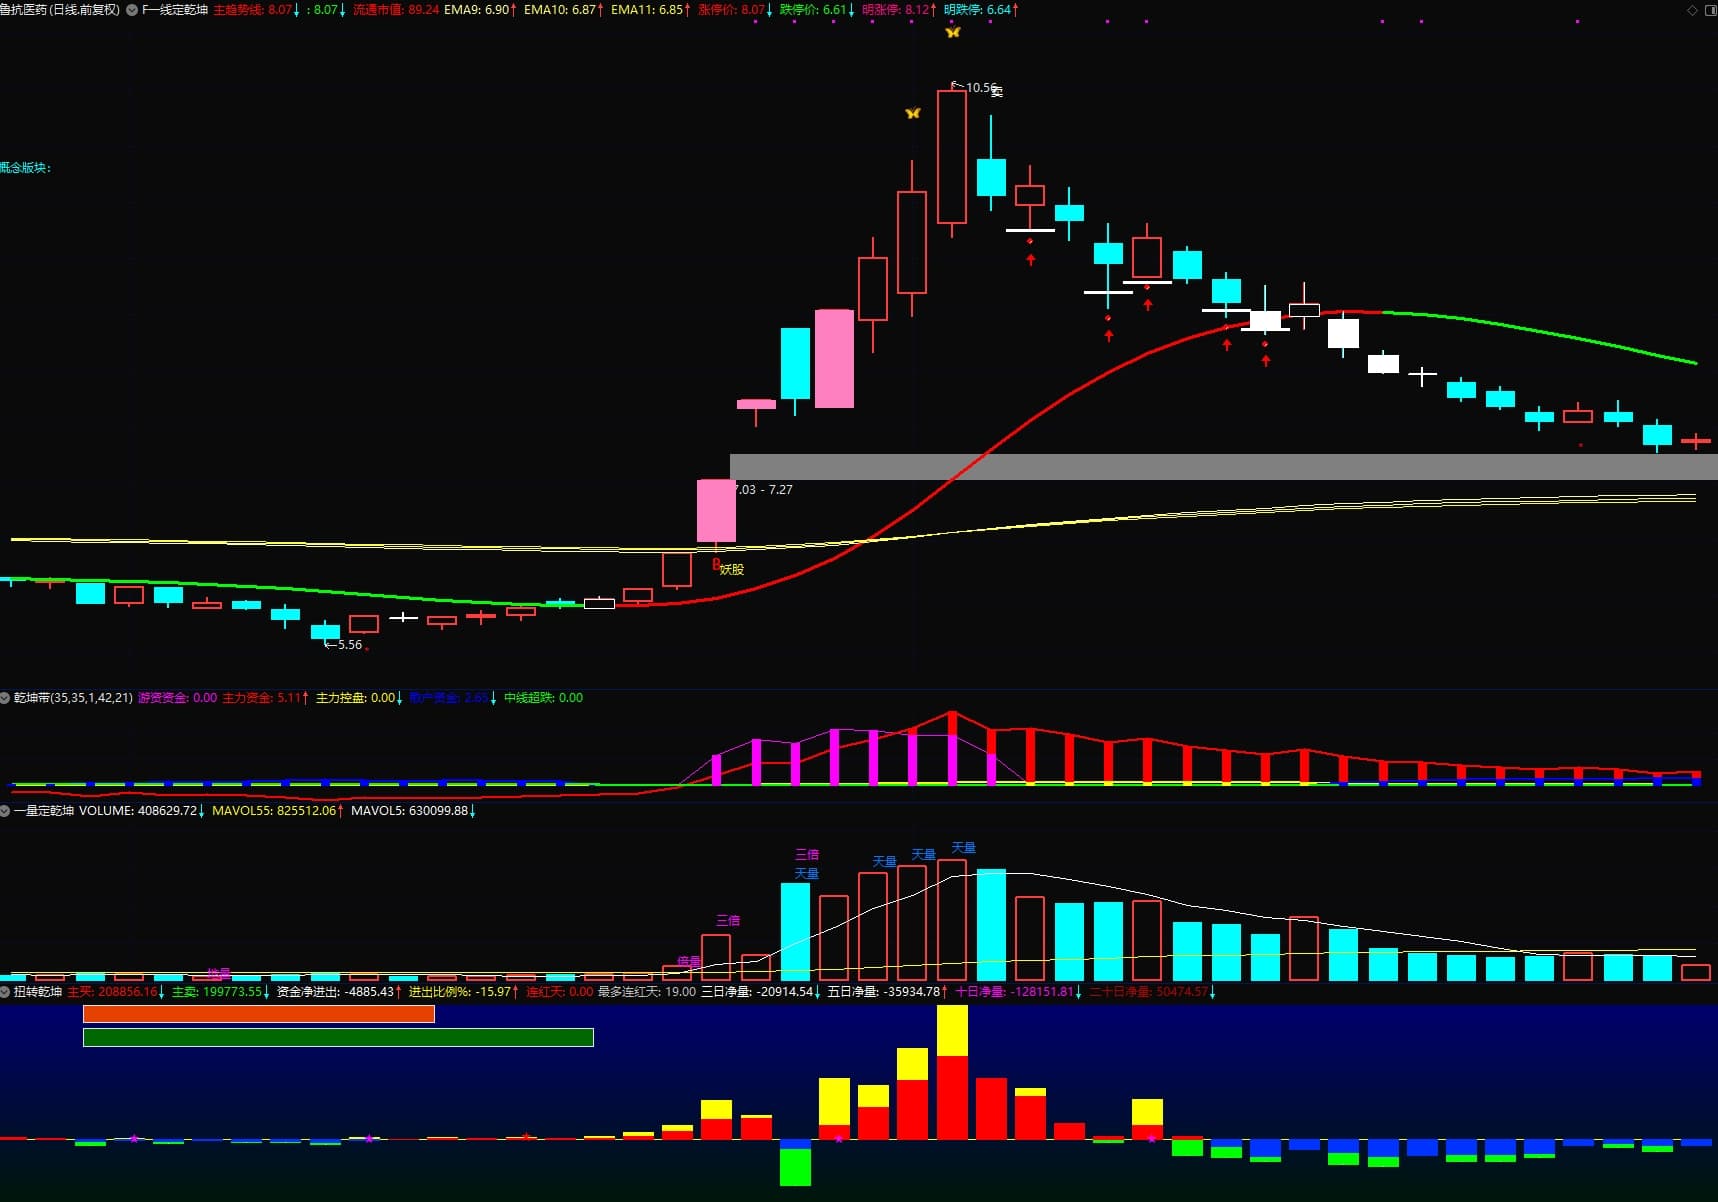Click the butterfly icon left of the peak candle

[x=912, y=114]
